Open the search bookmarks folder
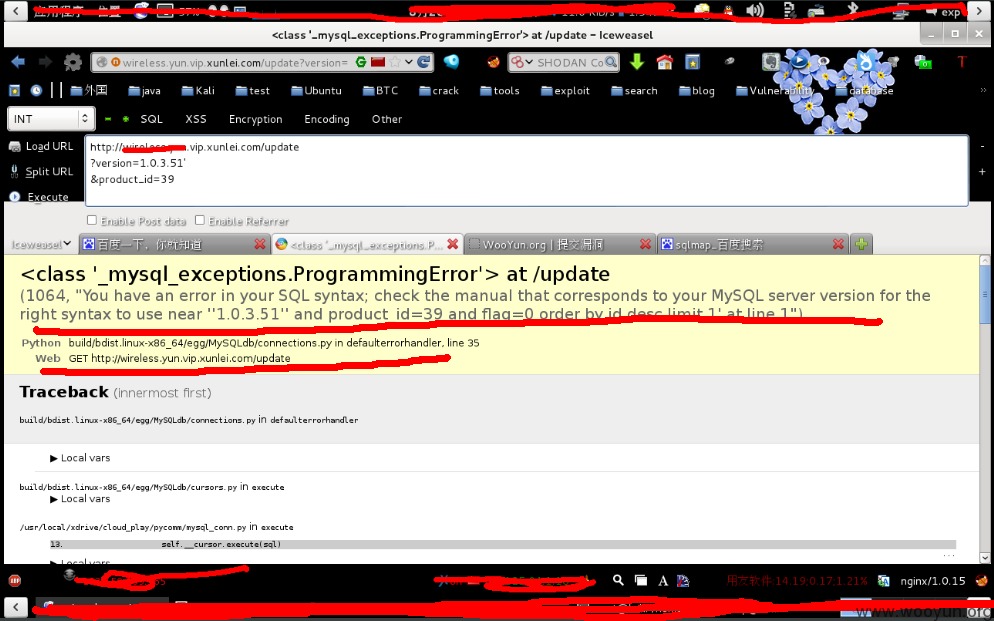 (x=634, y=91)
